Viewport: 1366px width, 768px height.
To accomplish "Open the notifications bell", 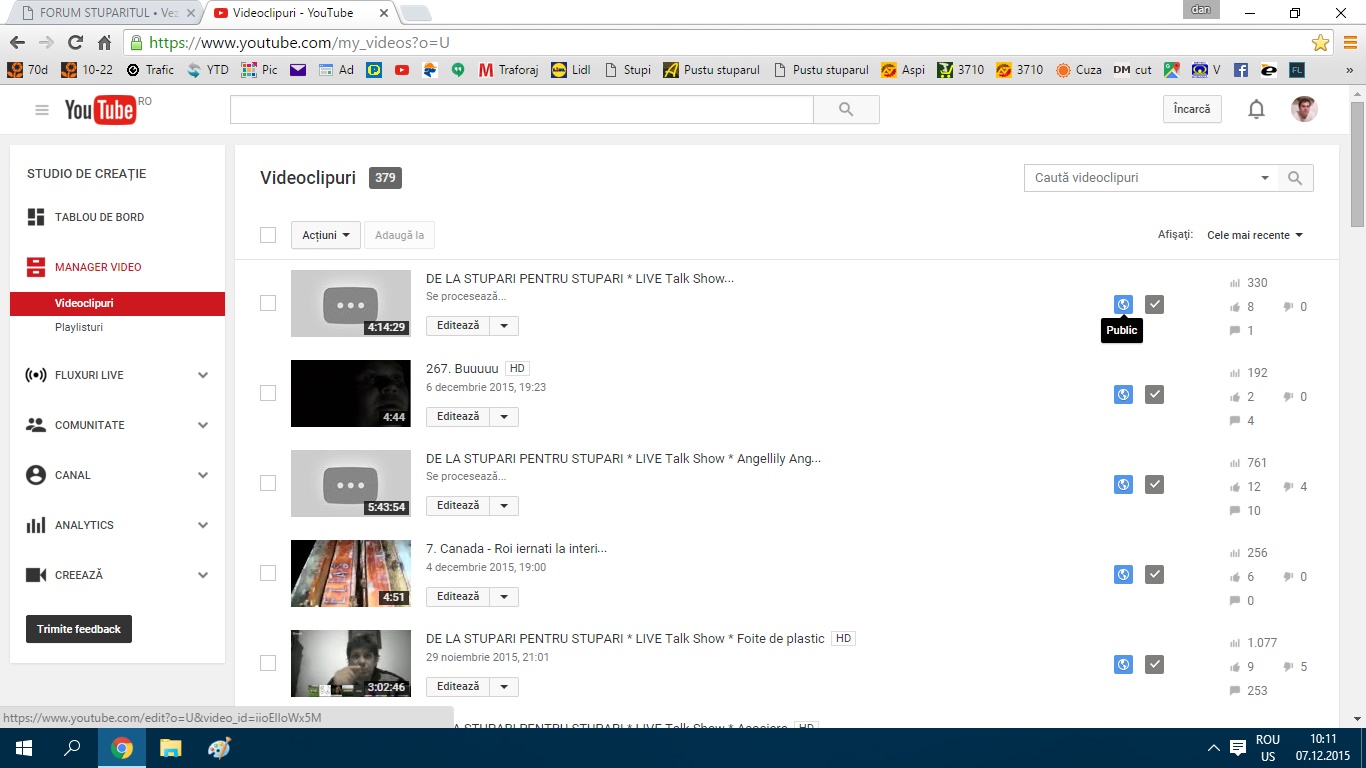I will 1256,110.
